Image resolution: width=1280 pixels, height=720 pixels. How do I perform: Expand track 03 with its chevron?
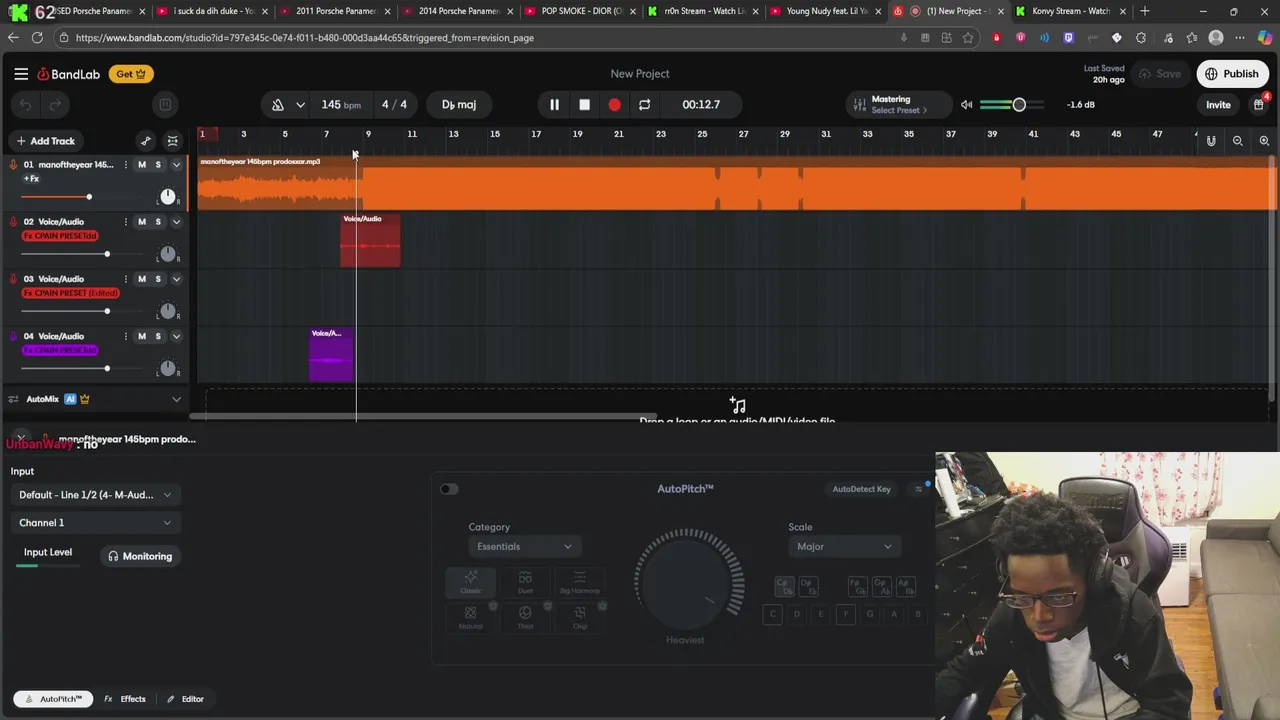click(176, 279)
